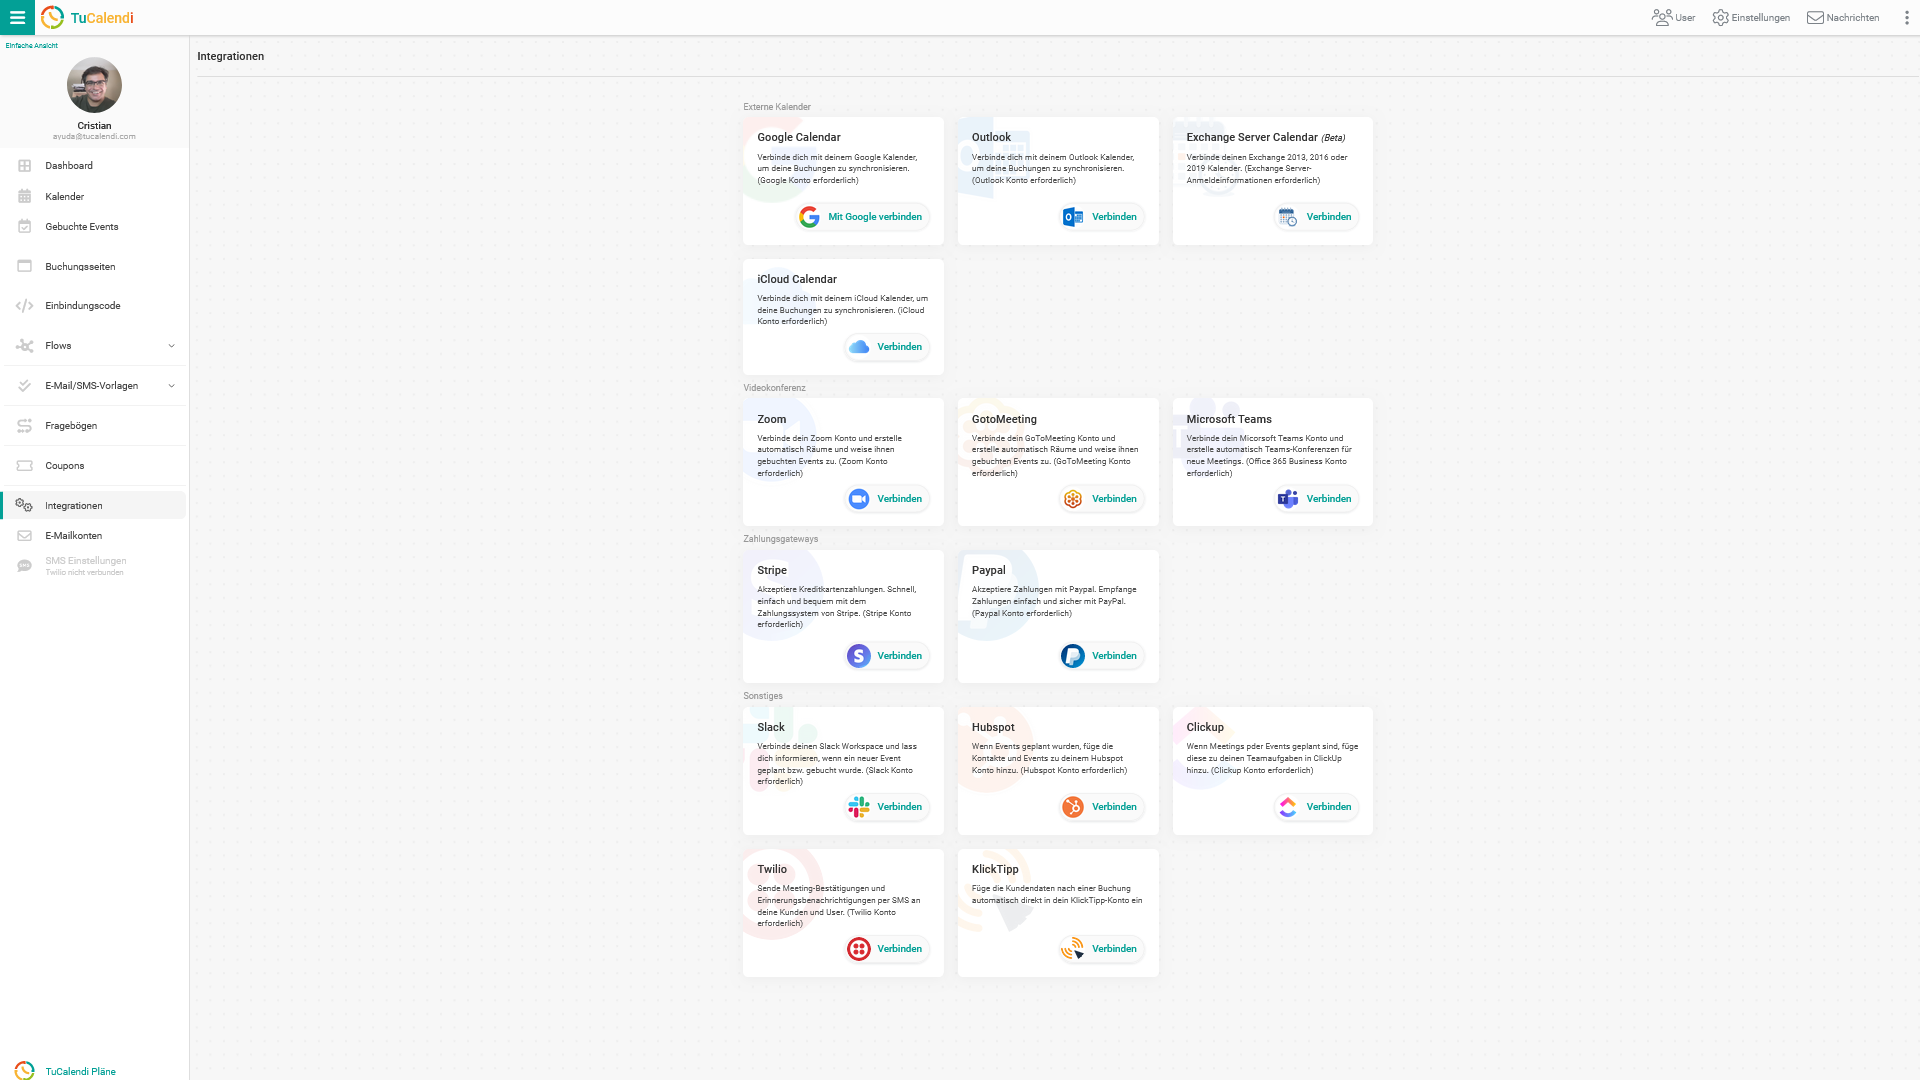This screenshot has width=1920, height=1080.
Task: Connect Outlook calendar account
Action: click(1102, 216)
